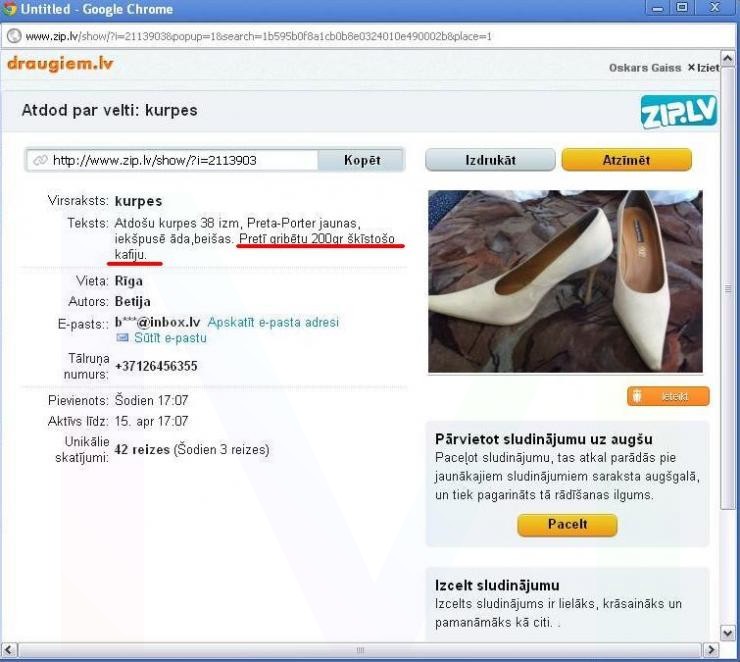740x662 pixels.
Task: Click the X Iziet logout icon
Action: [x=691, y=67]
